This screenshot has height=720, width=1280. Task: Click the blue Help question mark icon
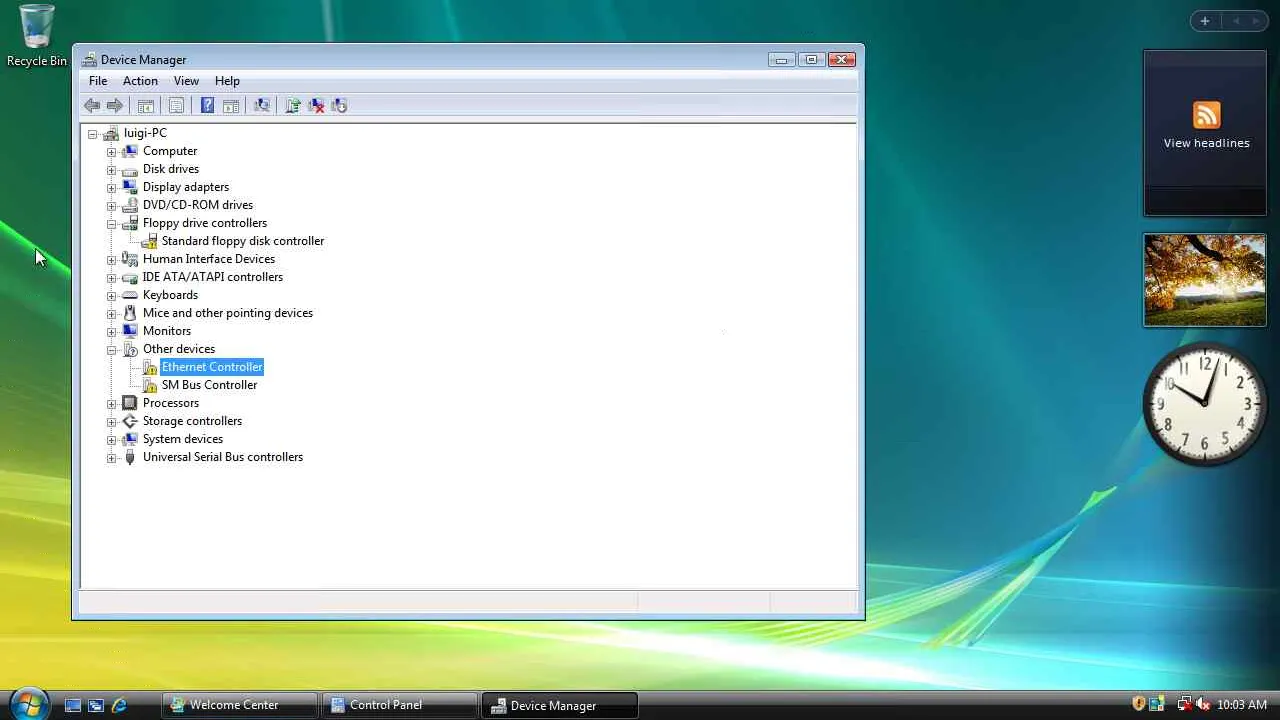tap(207, 106)
